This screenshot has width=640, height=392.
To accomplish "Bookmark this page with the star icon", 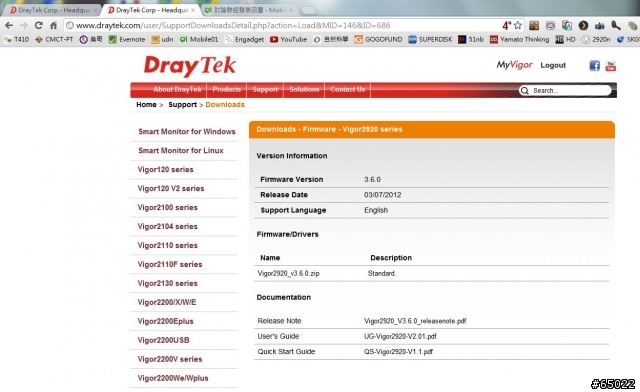I will pos(518,25).
